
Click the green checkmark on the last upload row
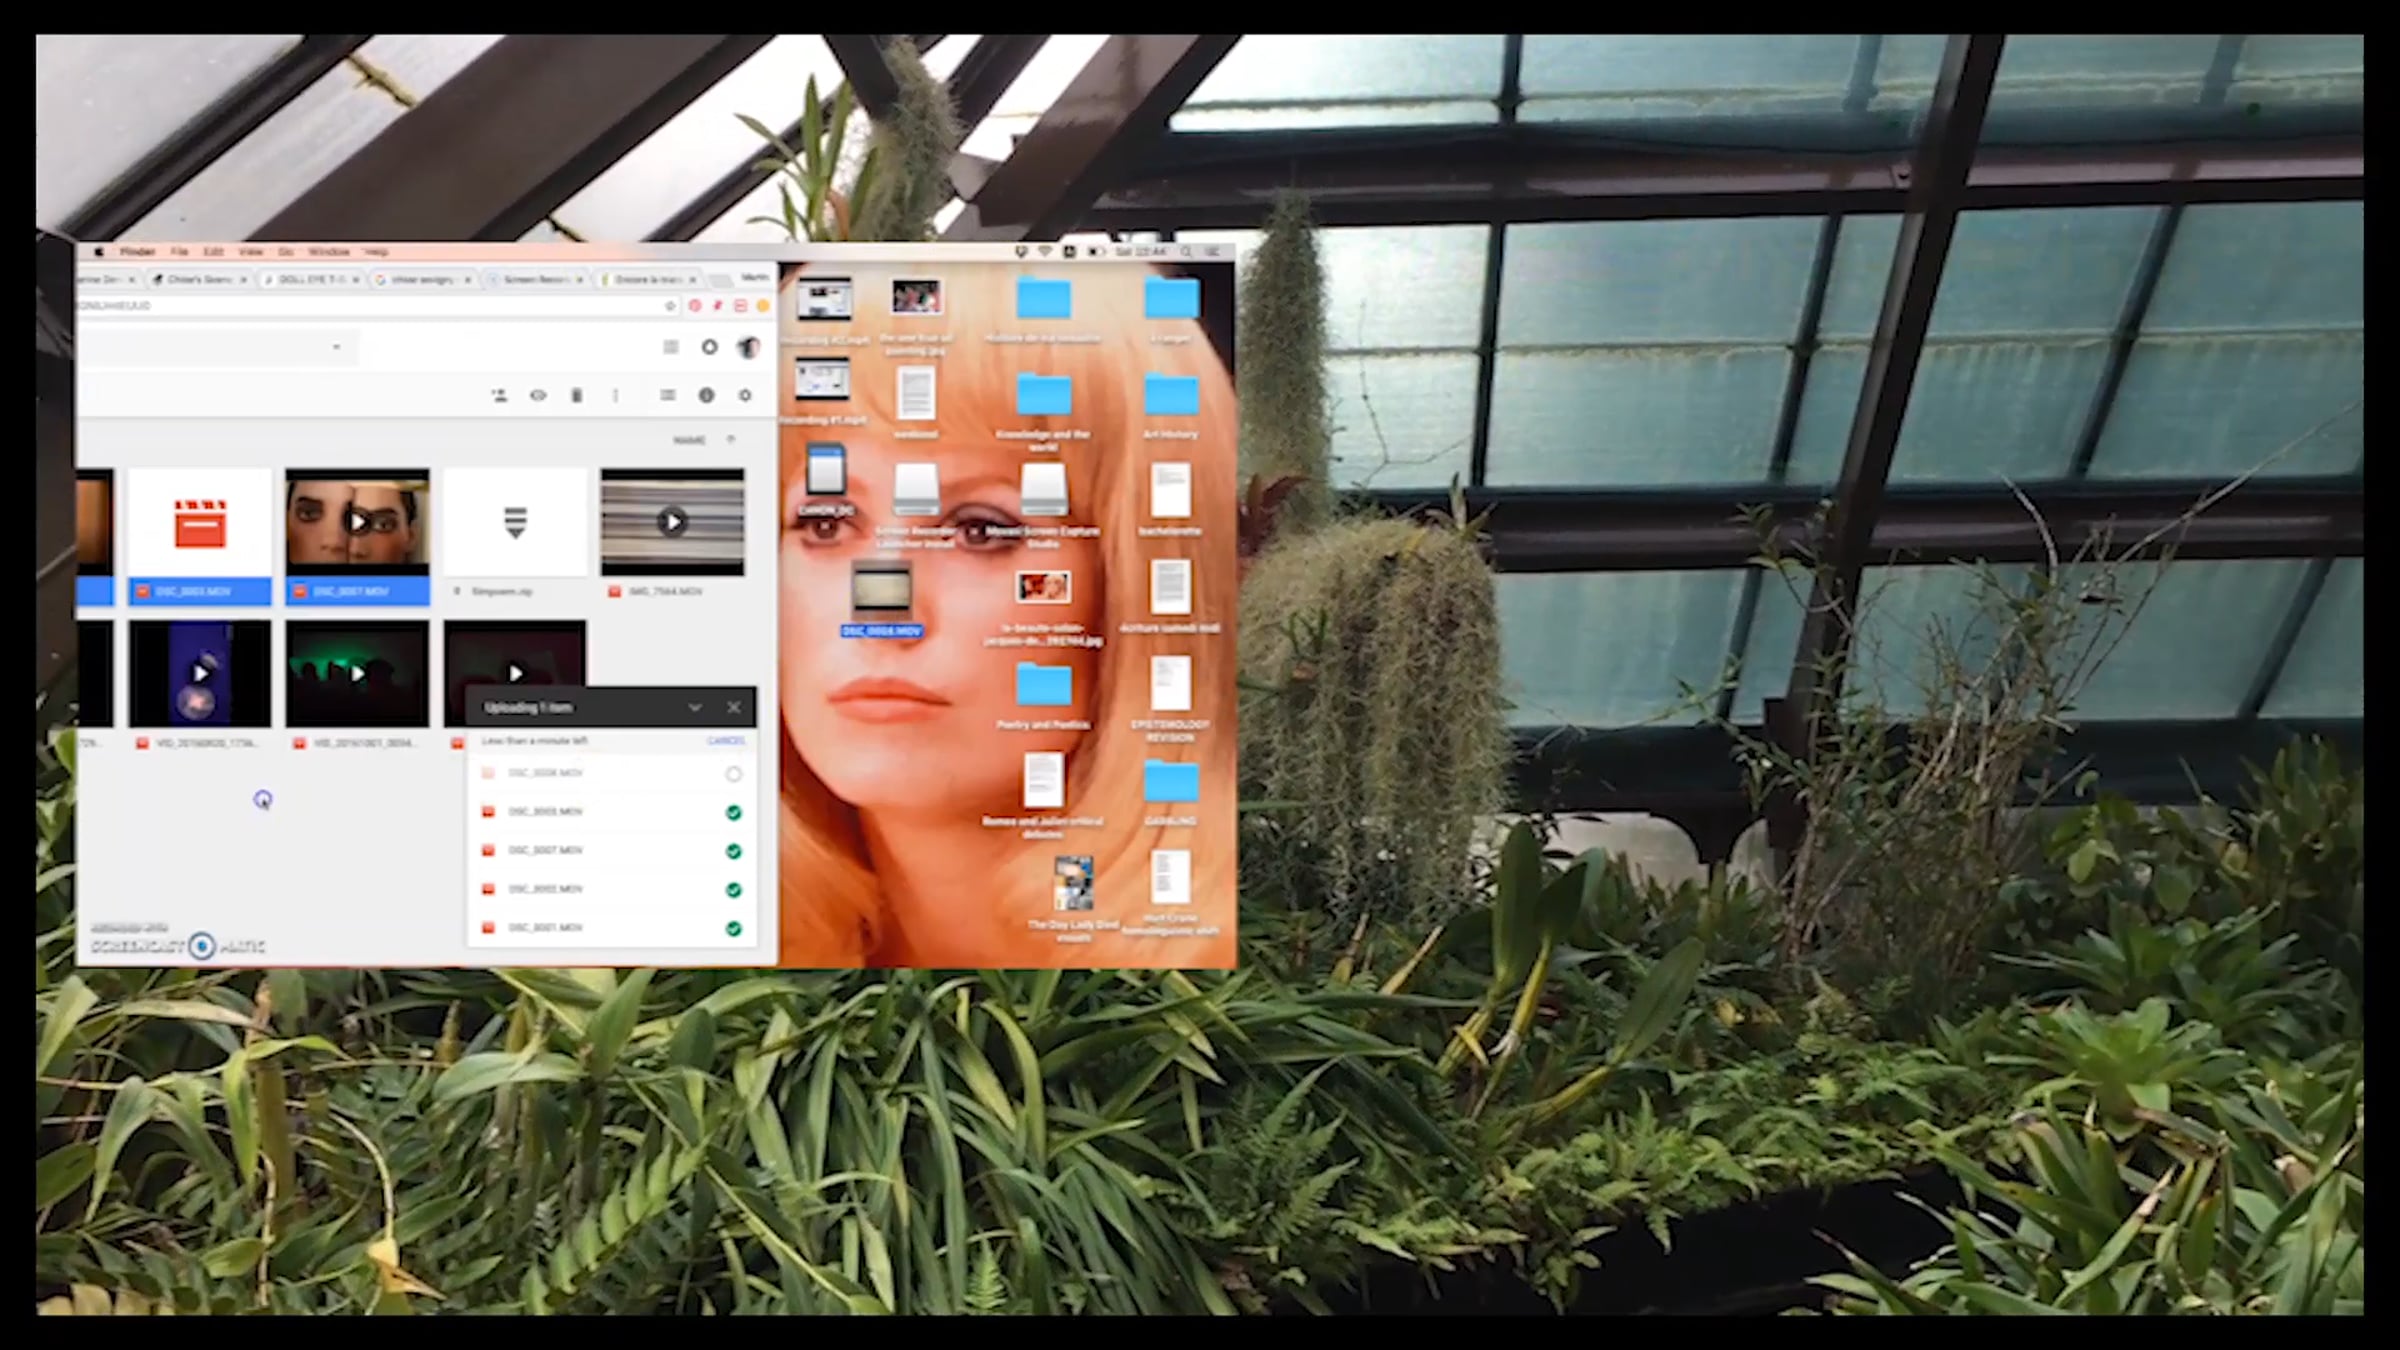[734, 929]
